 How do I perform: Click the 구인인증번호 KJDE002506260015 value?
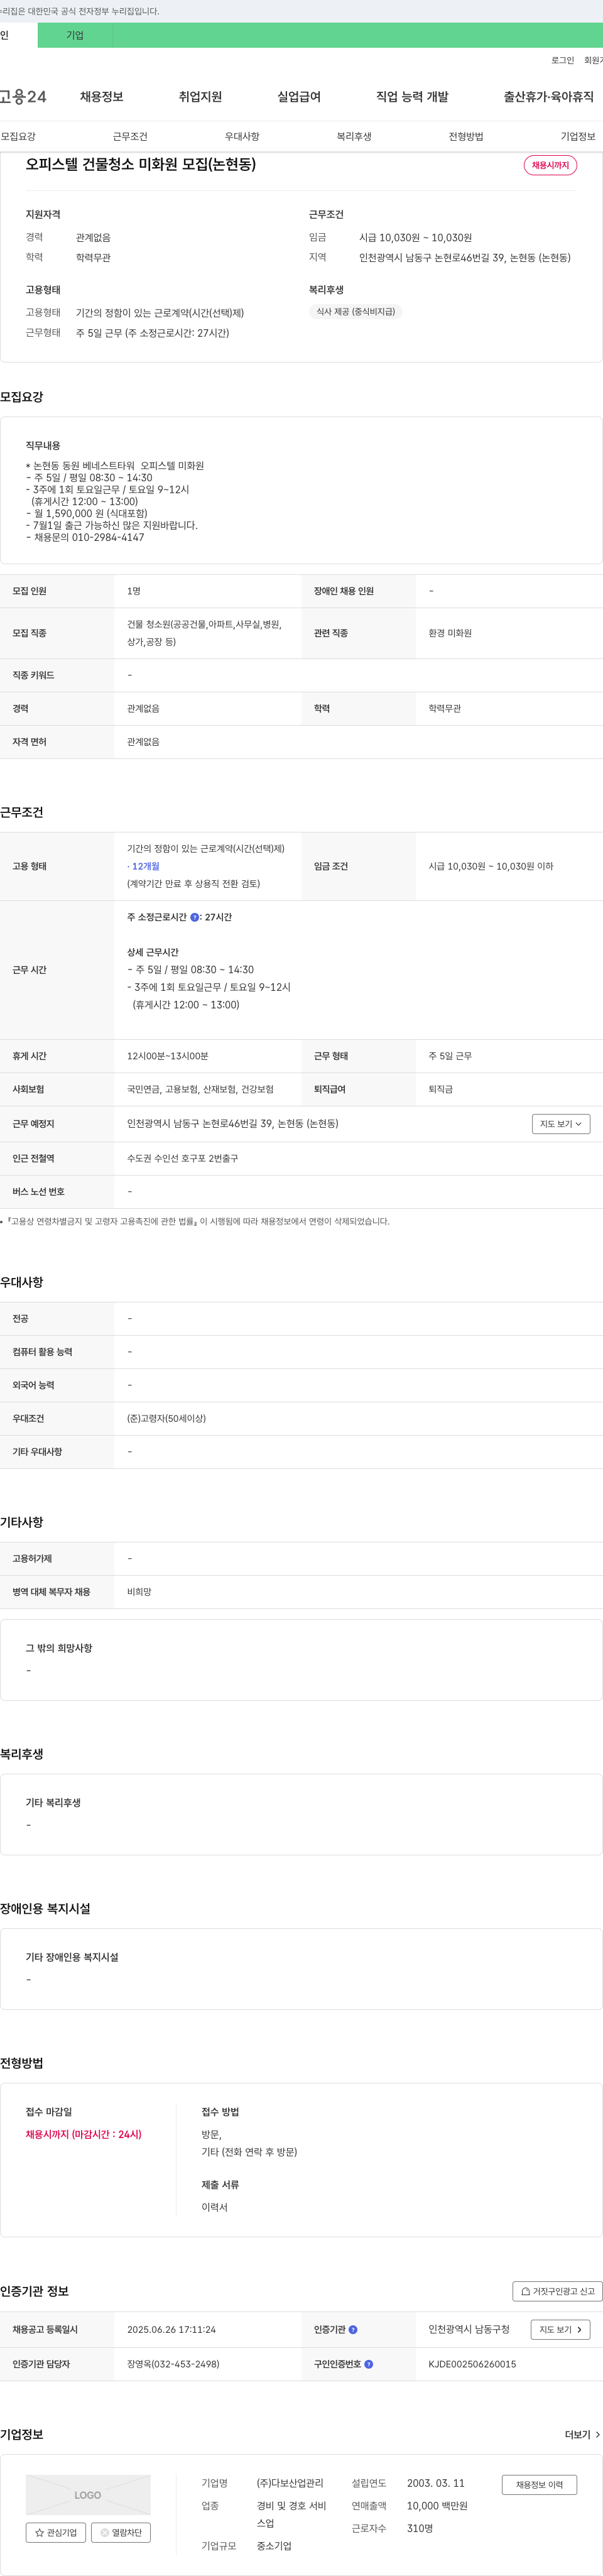point(472,2364)
